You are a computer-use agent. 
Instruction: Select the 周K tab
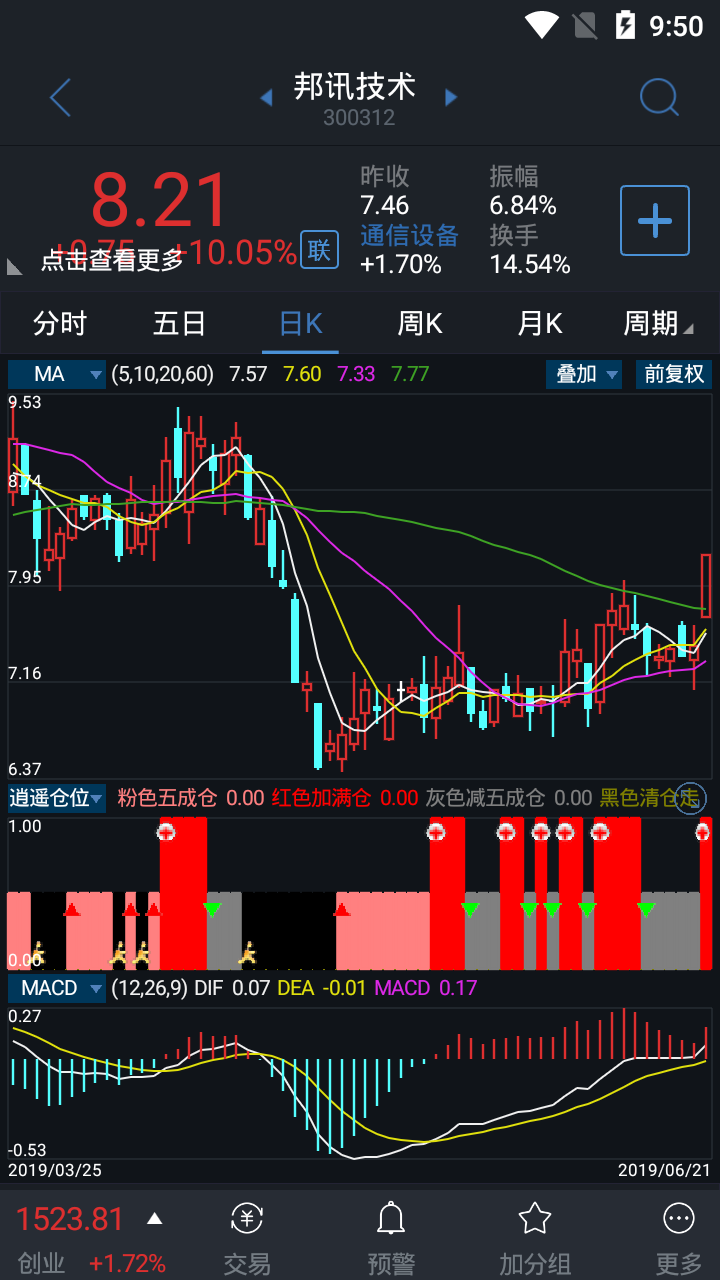[x=420, y=323]
